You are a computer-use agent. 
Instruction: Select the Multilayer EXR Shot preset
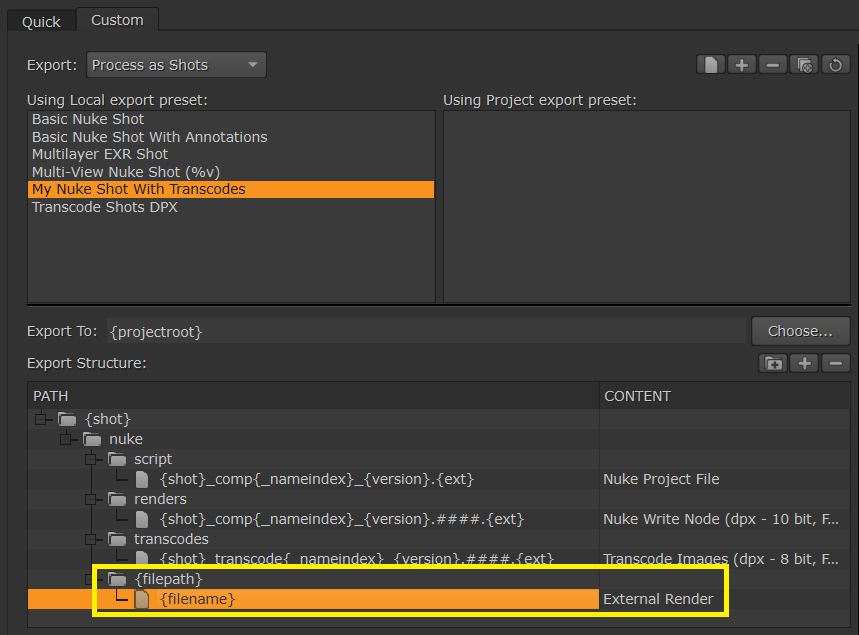pos(100,152)
